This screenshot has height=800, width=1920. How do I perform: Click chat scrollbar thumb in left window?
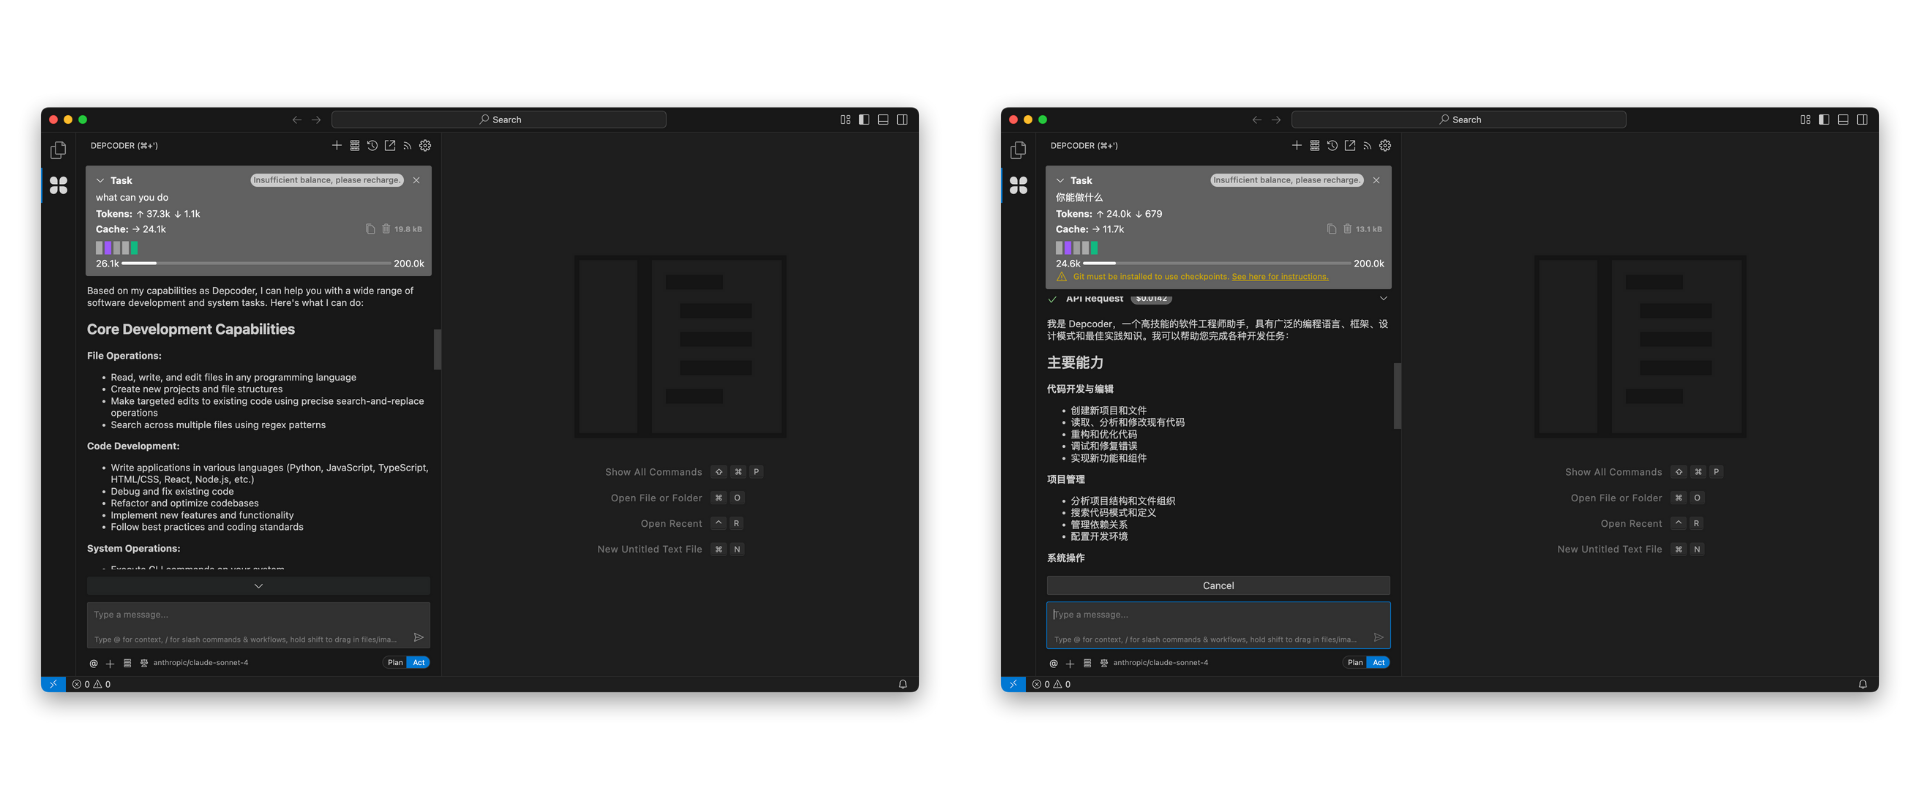pyautogui.click(x=437, y=349)
